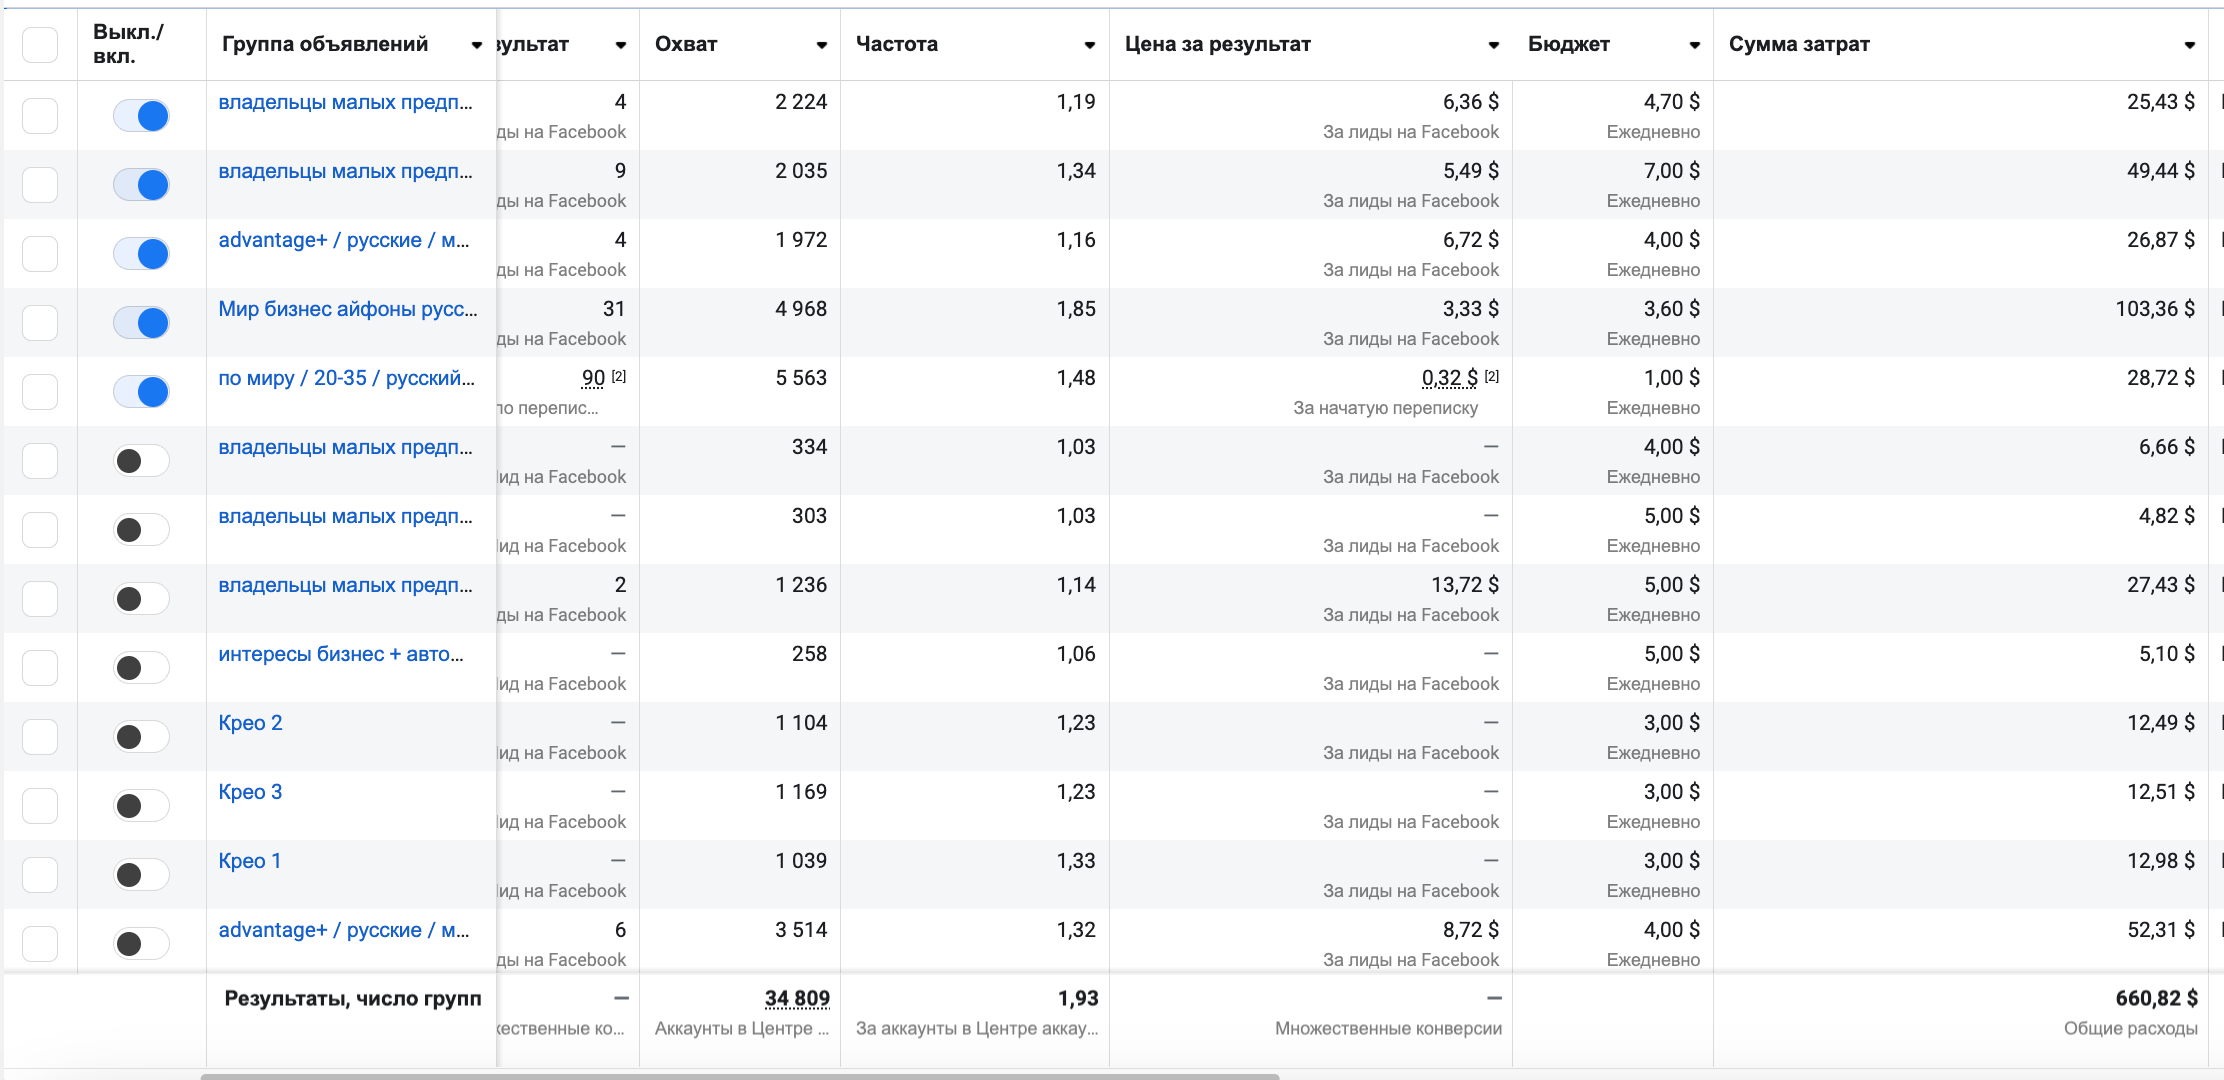Open the Бюджет column dropdown arrow
This screenshot has width=2224, height=1080.
coord(1694,45)
